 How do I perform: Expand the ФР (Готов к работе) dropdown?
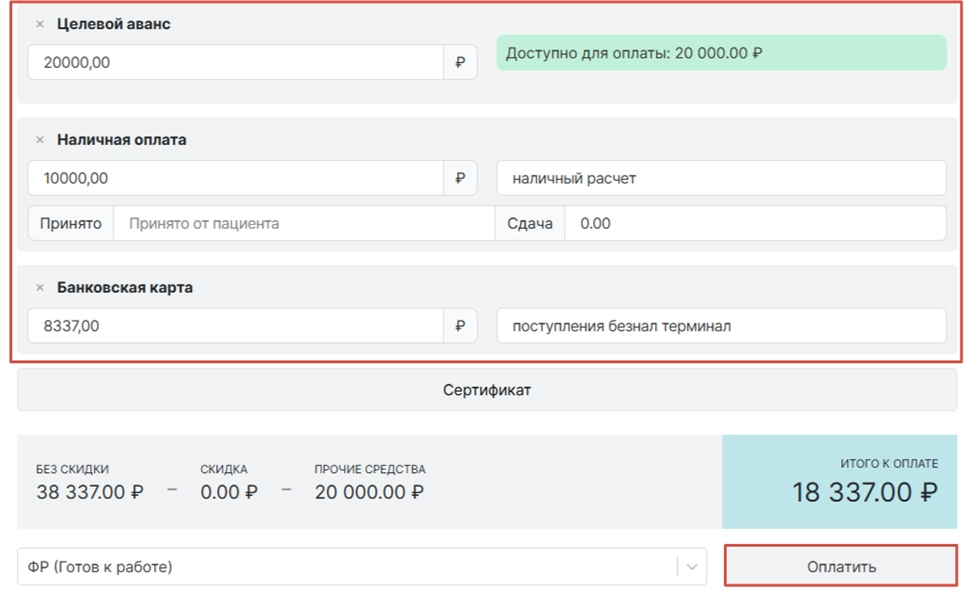click(691, 567)
